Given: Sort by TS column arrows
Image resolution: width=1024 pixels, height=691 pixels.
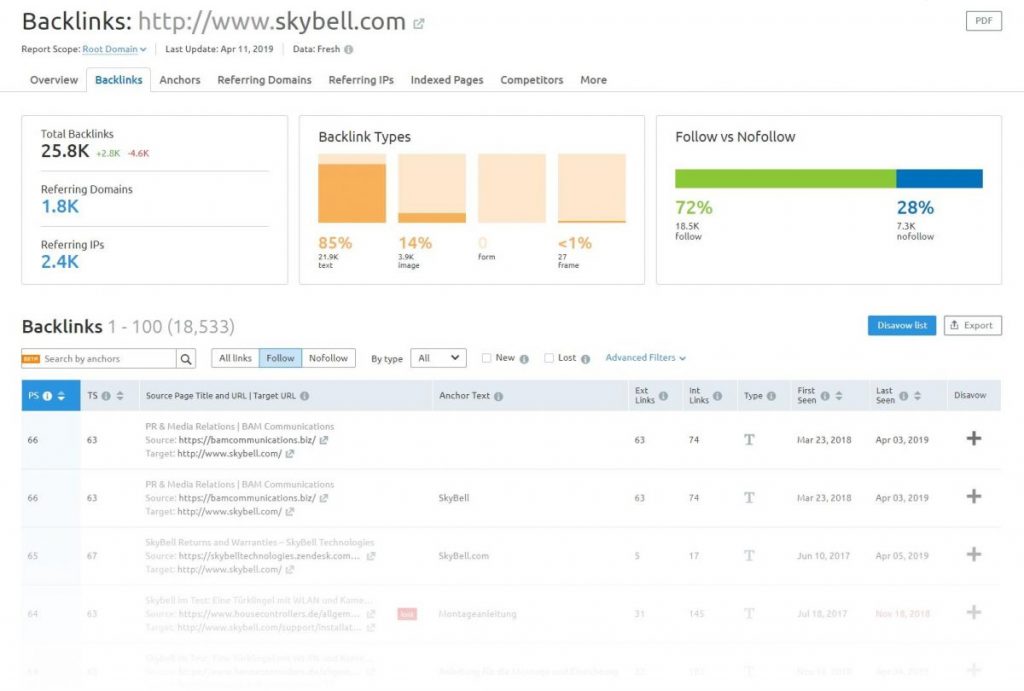Looking at the screenshot, I should (x=120, y=396).
